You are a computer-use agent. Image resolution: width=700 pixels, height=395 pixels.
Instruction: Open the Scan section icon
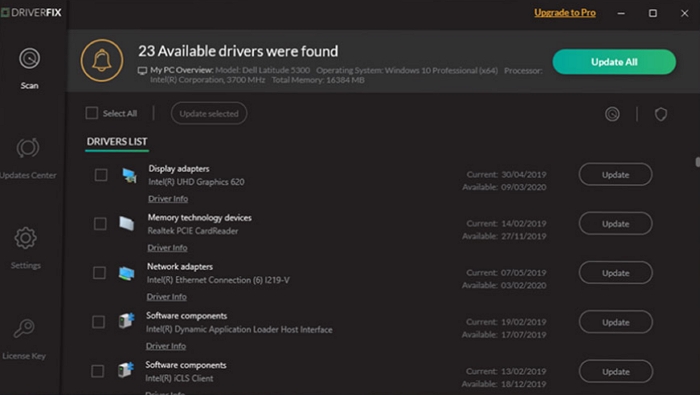[29, 58]
